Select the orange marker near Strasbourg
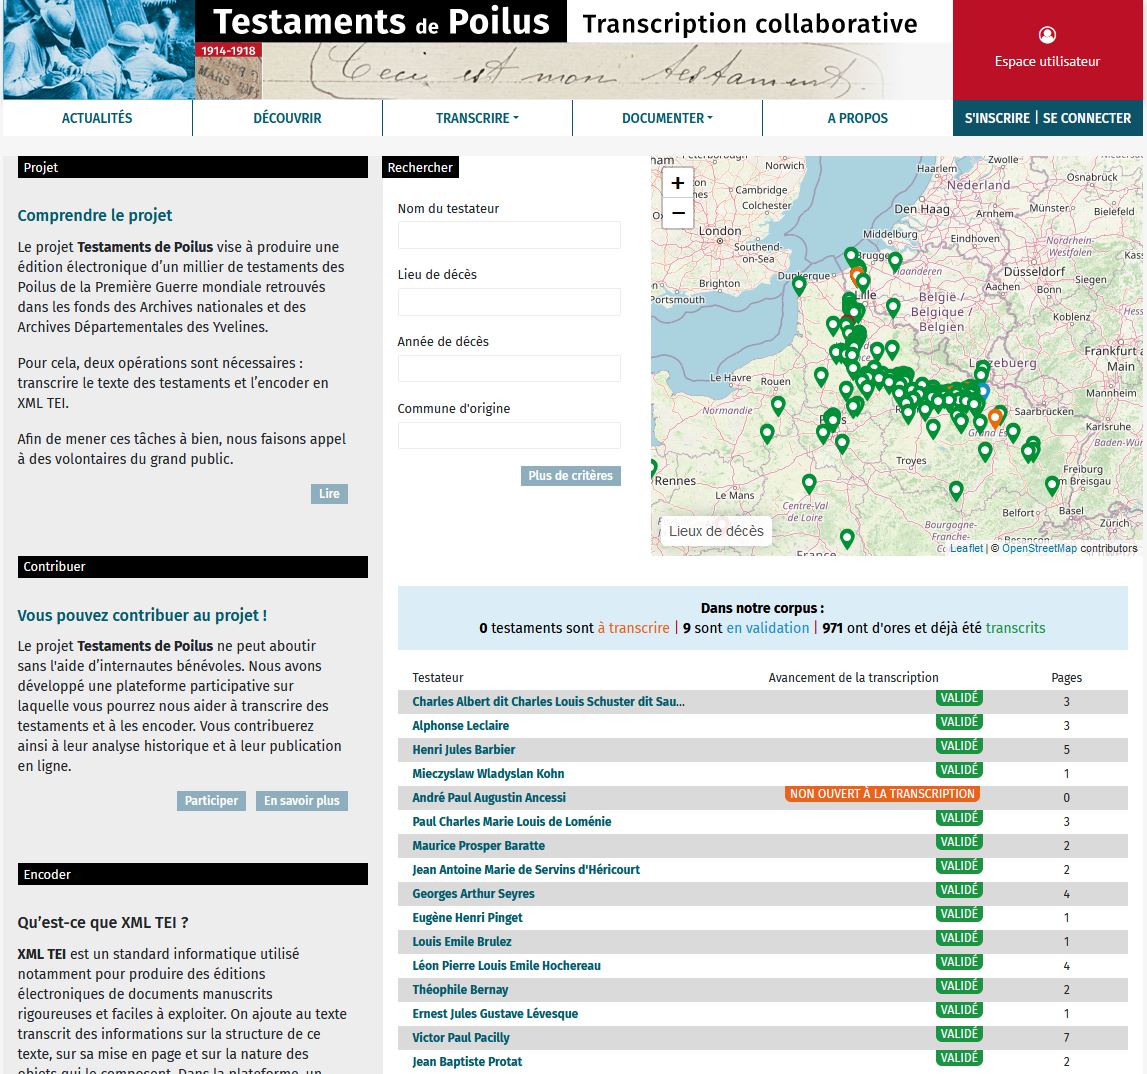This screenshot has width=1147, height=1074. (995, 418)
